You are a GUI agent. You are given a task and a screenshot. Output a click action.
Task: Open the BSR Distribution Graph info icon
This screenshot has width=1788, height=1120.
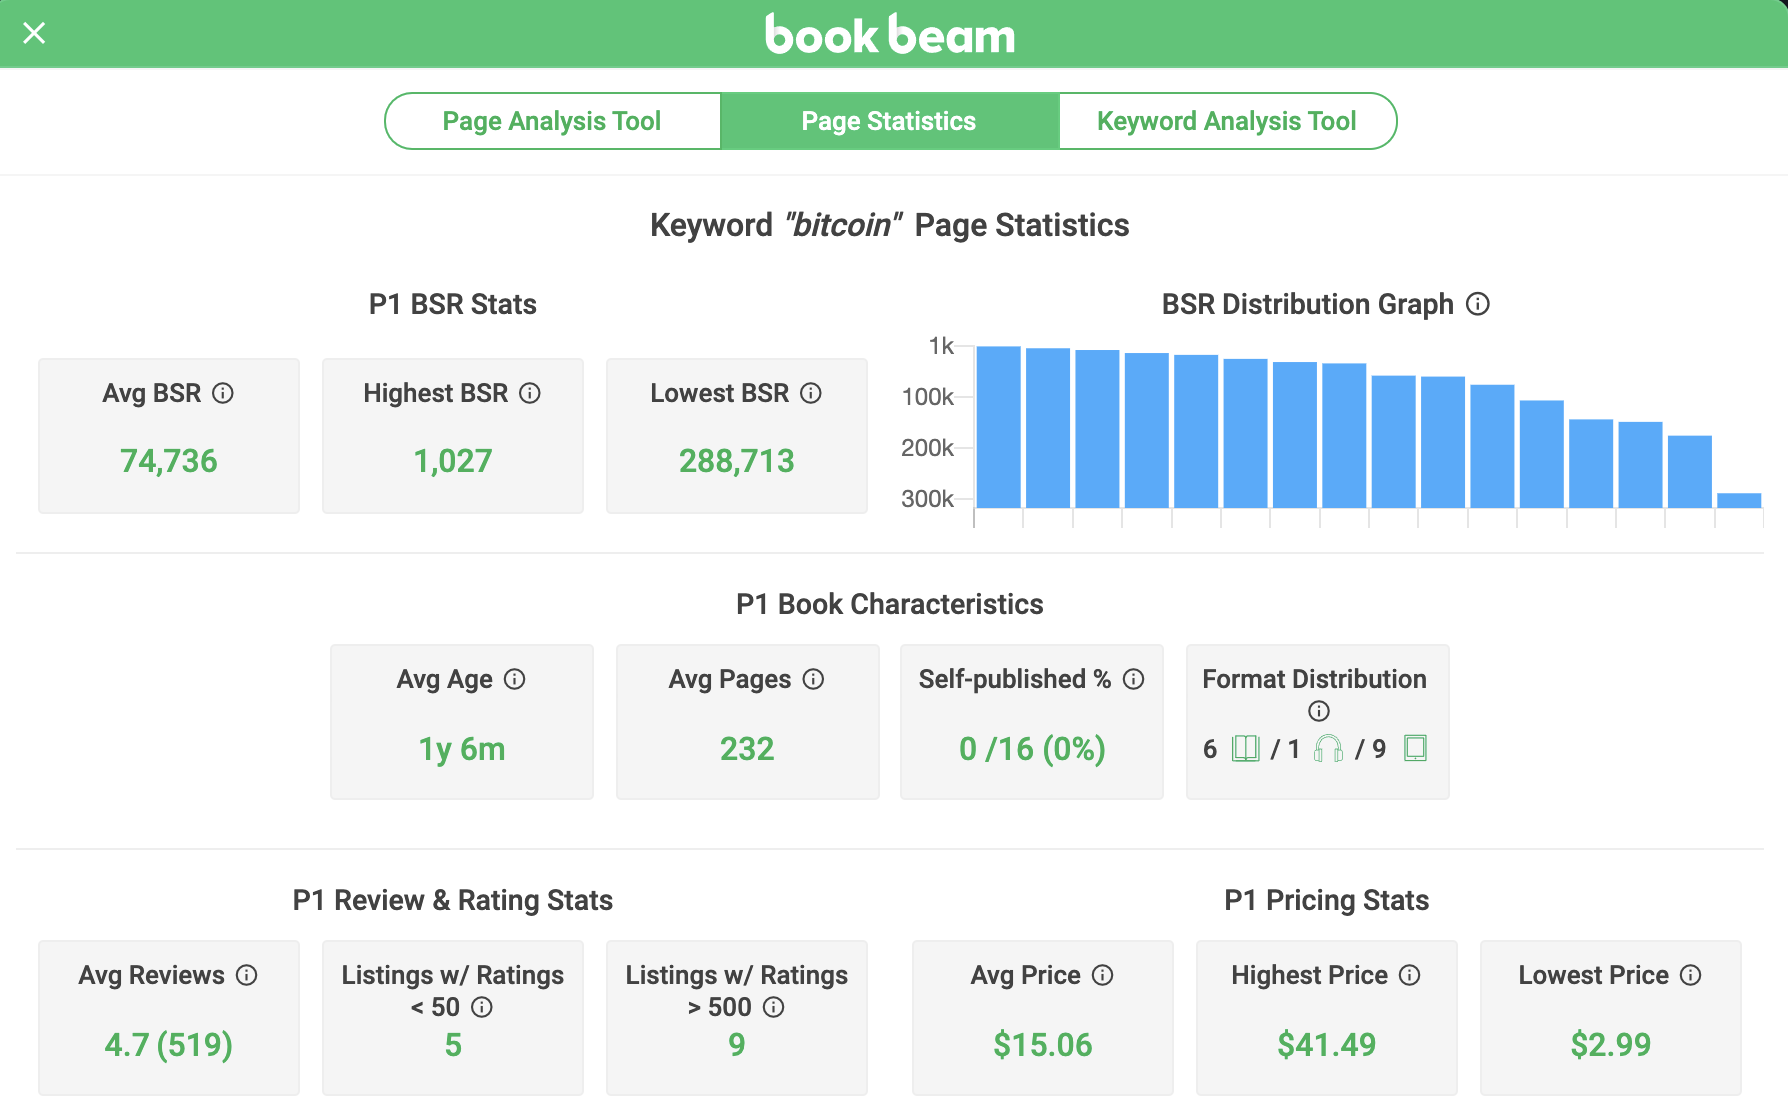1479,305
